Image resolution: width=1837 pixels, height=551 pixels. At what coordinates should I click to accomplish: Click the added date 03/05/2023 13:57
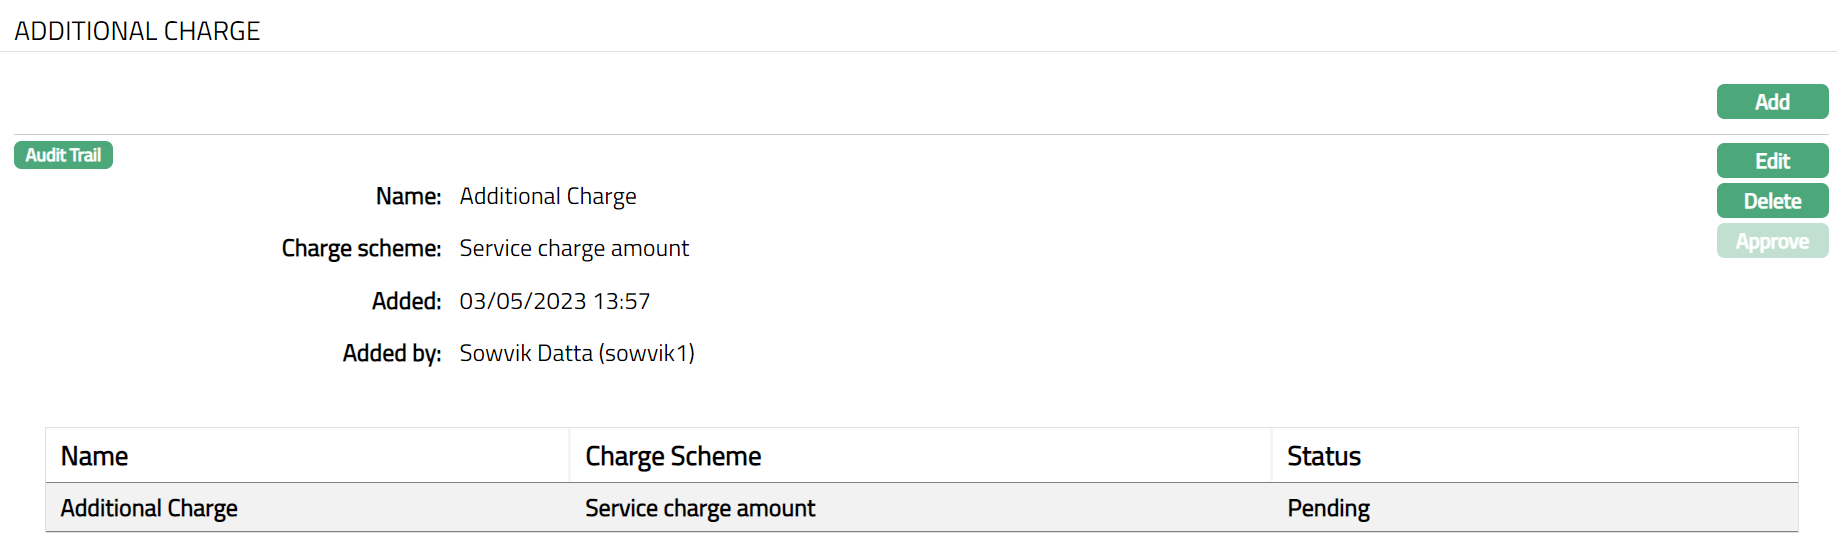click(x=555, y=301)
